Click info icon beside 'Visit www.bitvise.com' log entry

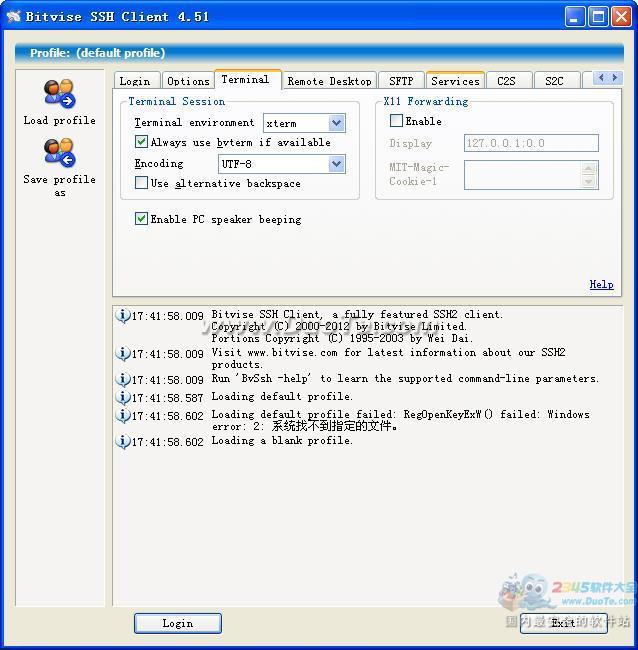click(x=122, y=354)
